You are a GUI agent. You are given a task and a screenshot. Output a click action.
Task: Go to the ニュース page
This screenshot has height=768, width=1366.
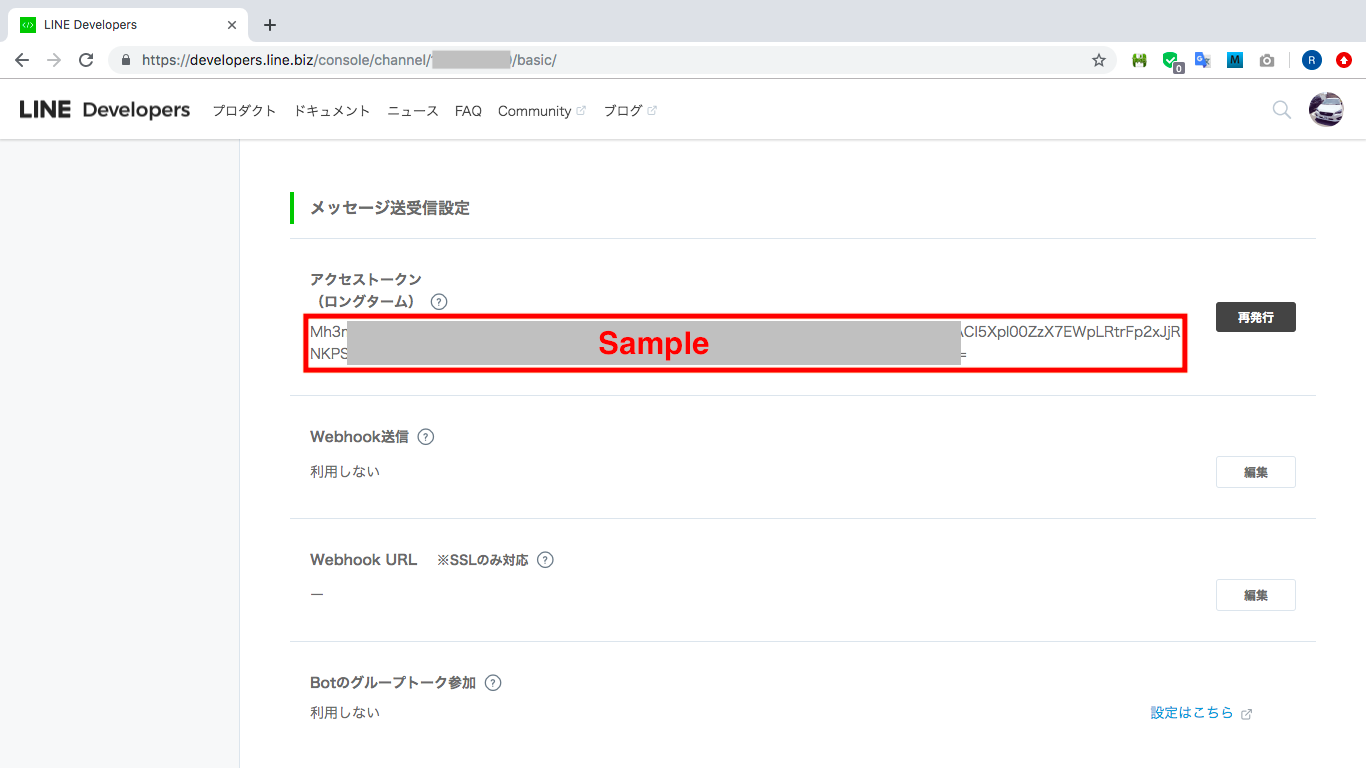point(413,111)
